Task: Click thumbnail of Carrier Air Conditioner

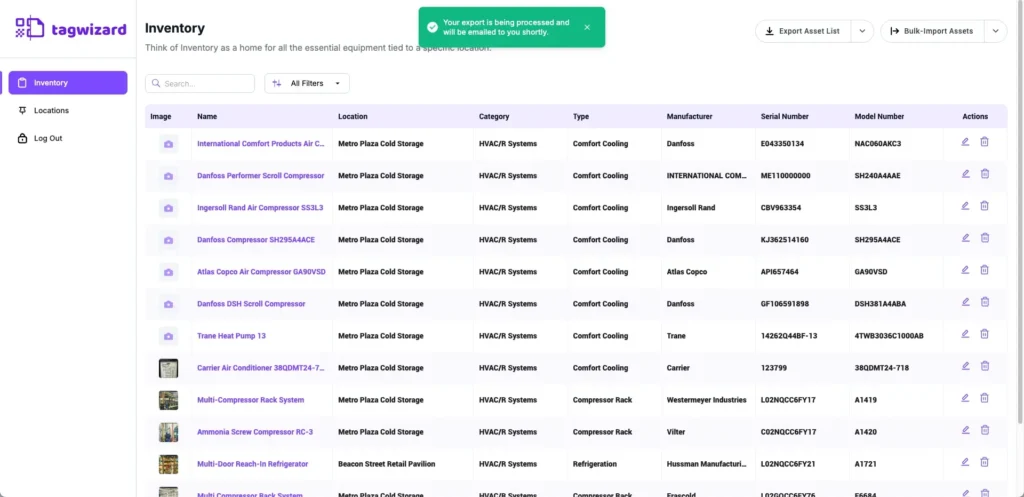Action: [x=168, y=368]
